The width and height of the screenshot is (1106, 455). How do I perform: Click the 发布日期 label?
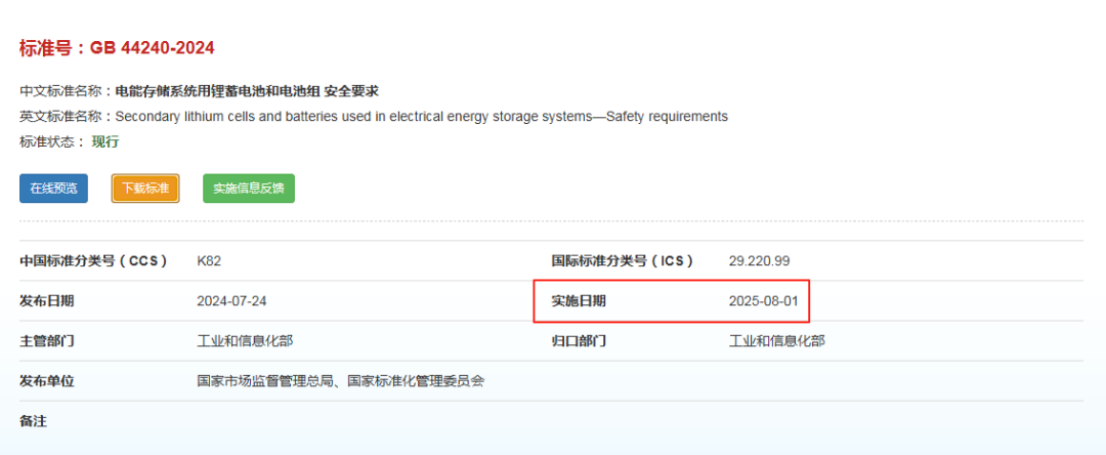(x=46, y=301)
